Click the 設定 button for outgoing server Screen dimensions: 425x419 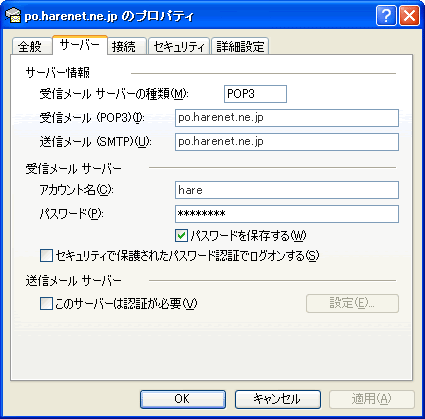[352, 303]
